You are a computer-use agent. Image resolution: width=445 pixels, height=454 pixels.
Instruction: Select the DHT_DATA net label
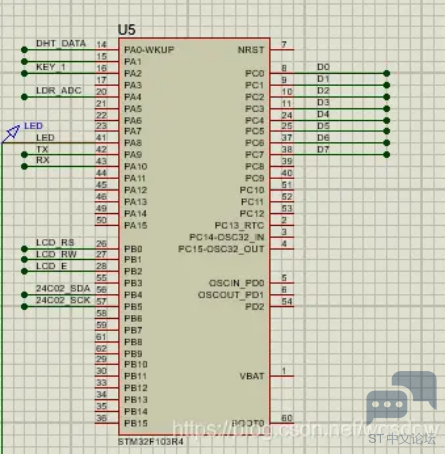(61, 43)
